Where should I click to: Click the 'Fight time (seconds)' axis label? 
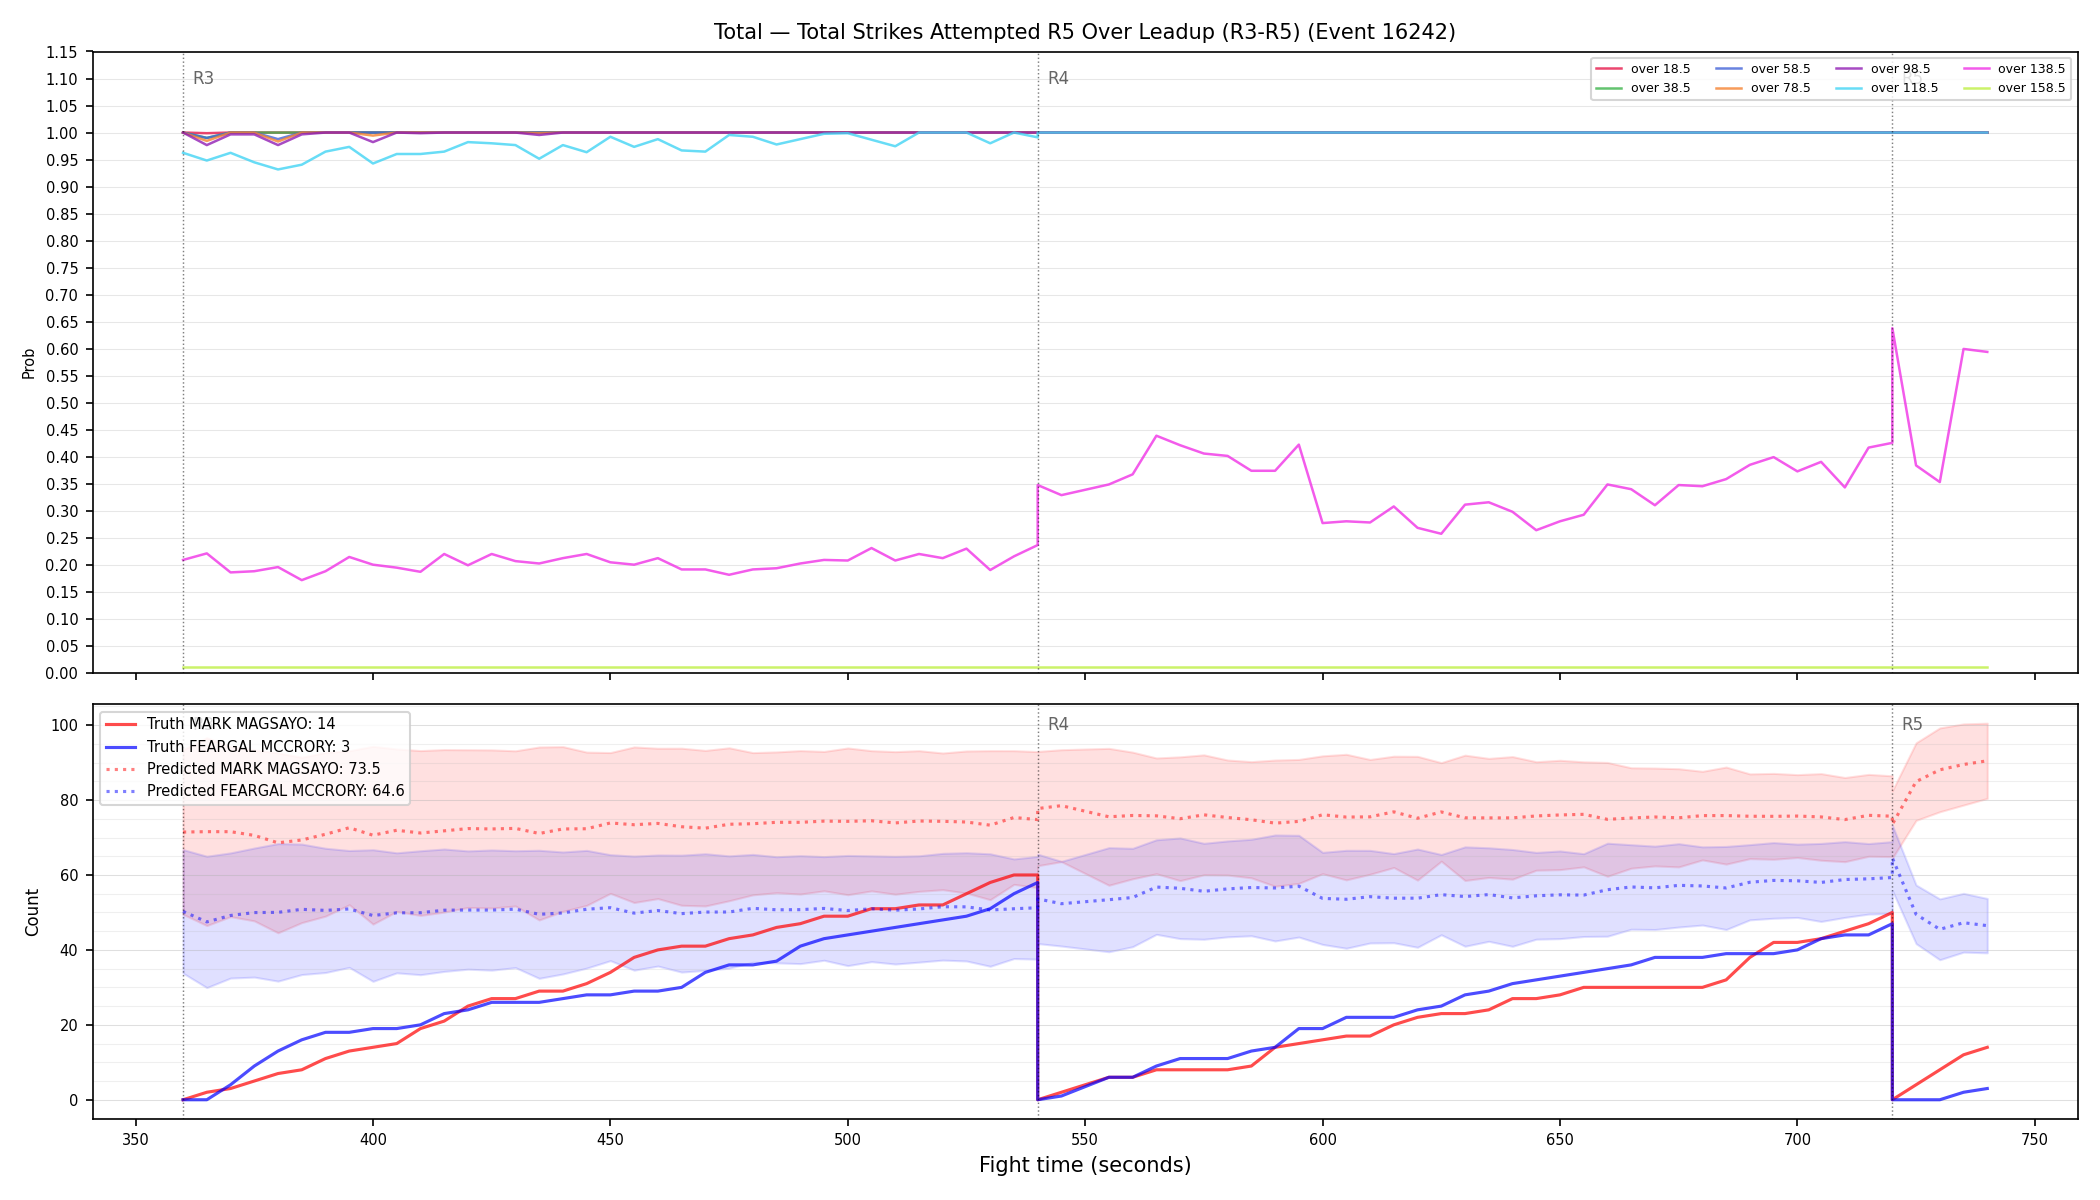pyautogui.click(x=1085, y=1165)
